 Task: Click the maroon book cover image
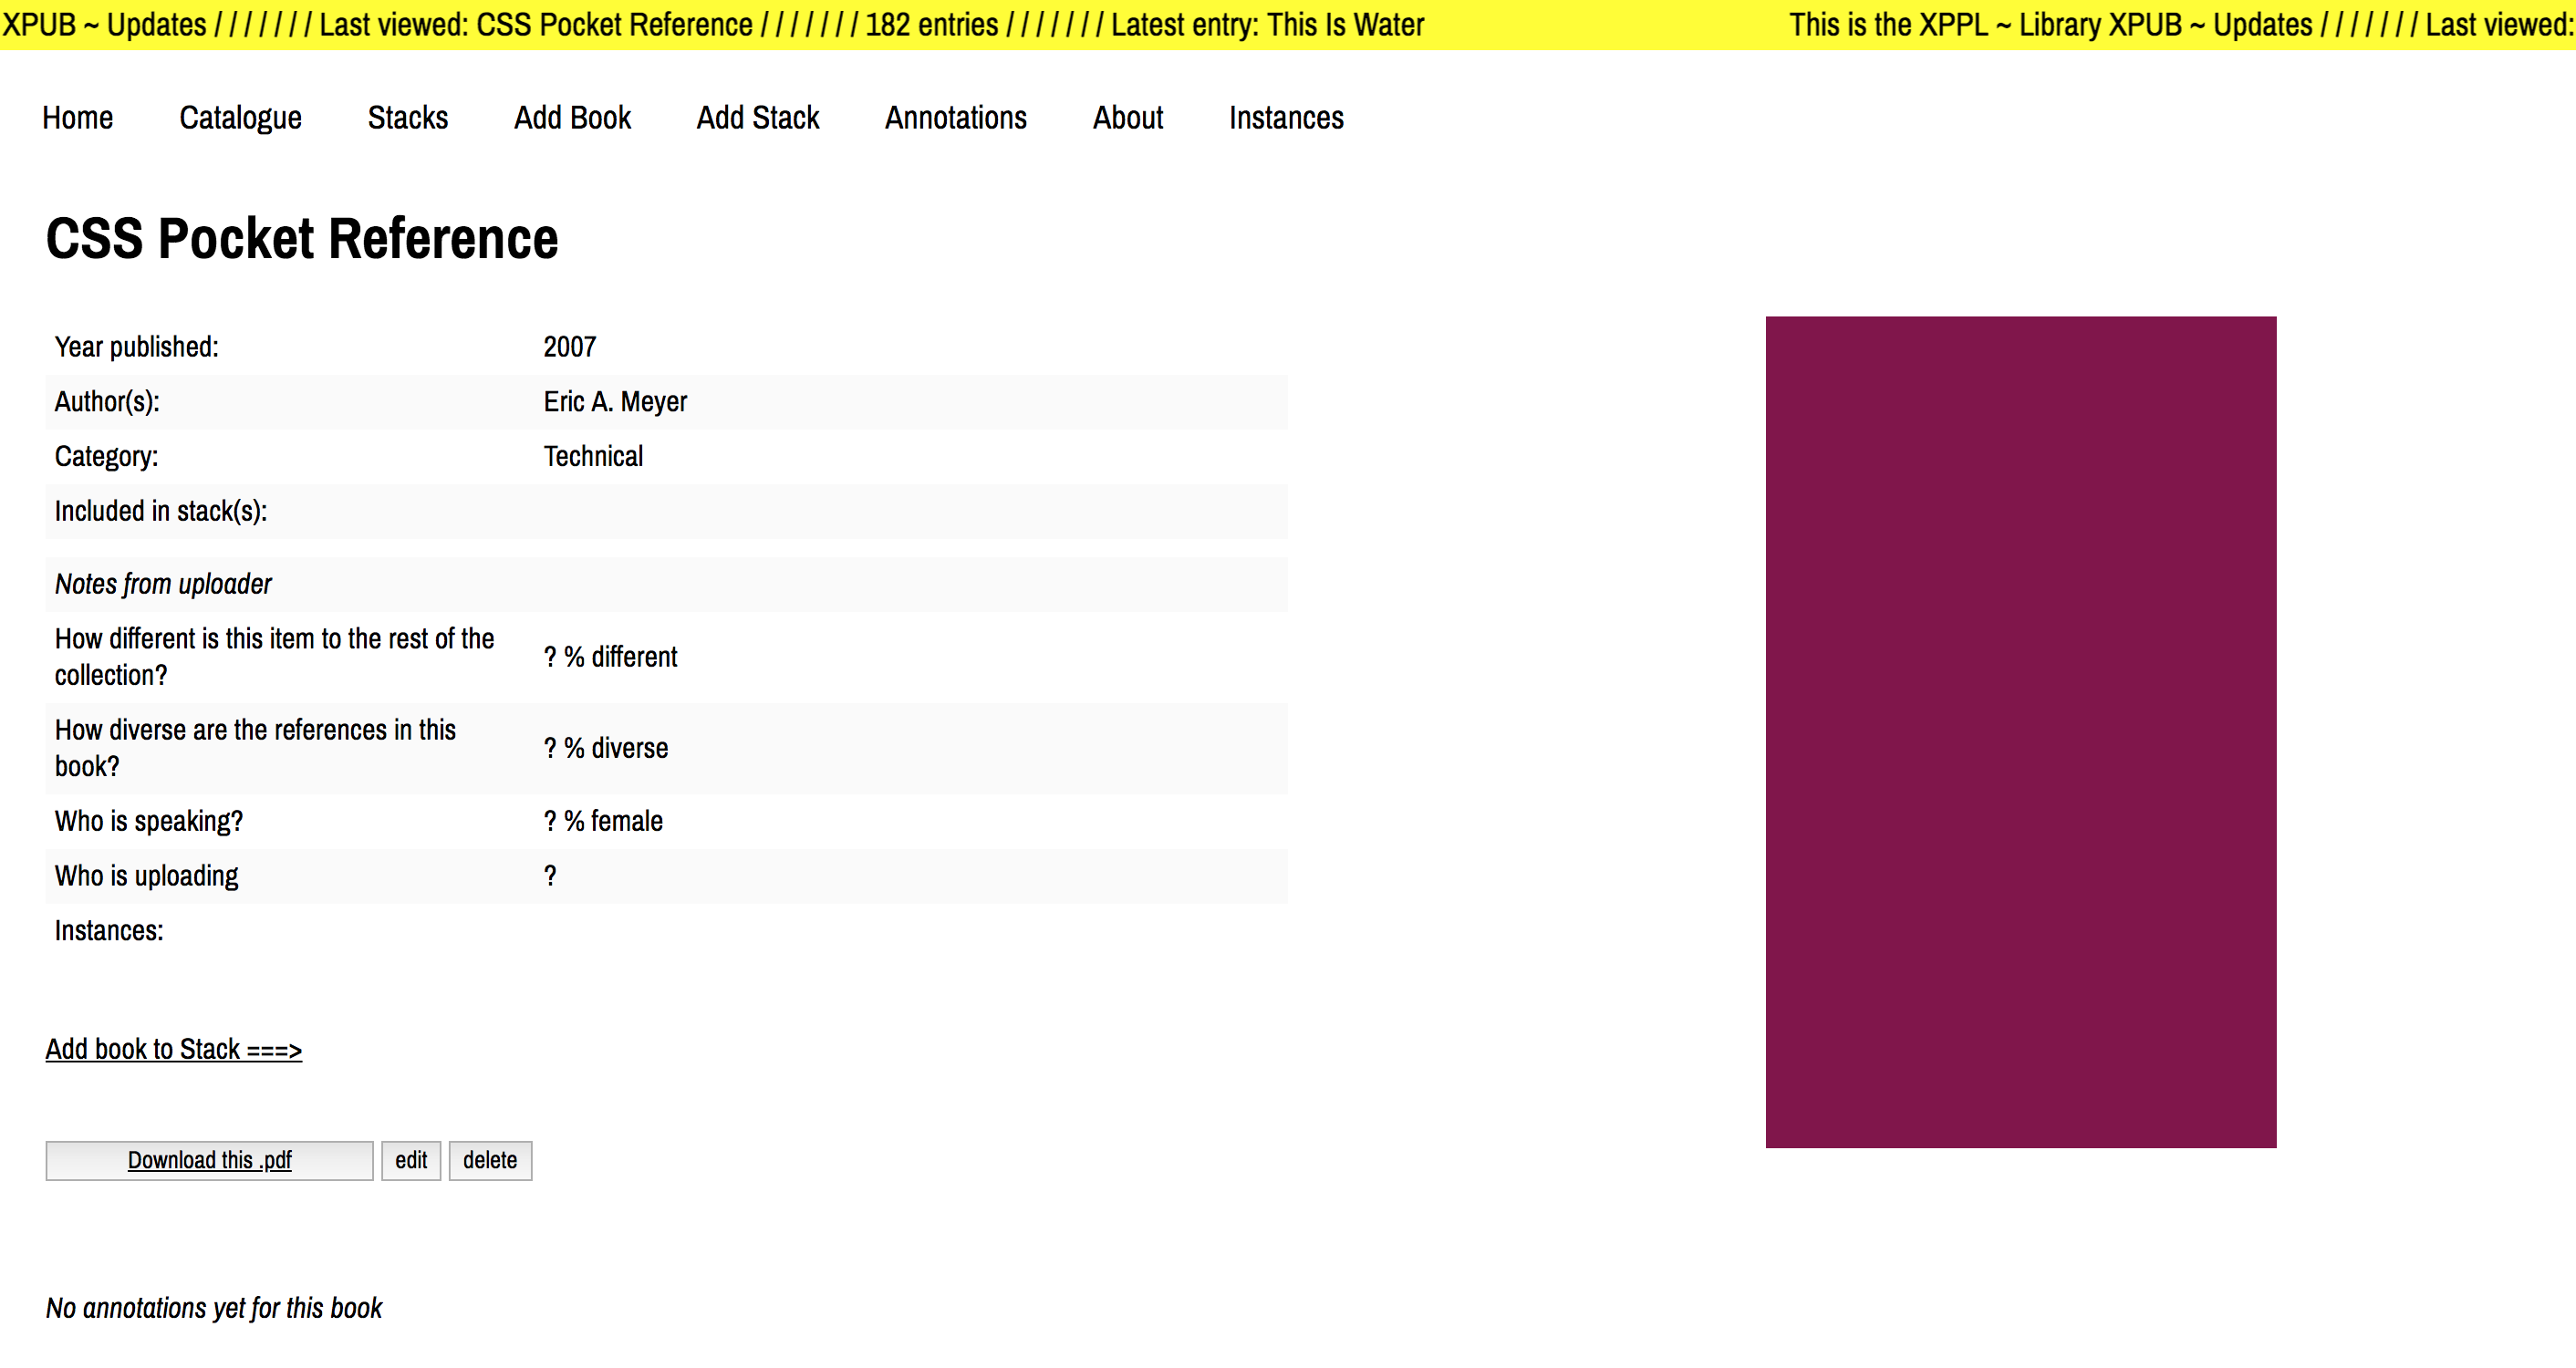click(2020, 731)
